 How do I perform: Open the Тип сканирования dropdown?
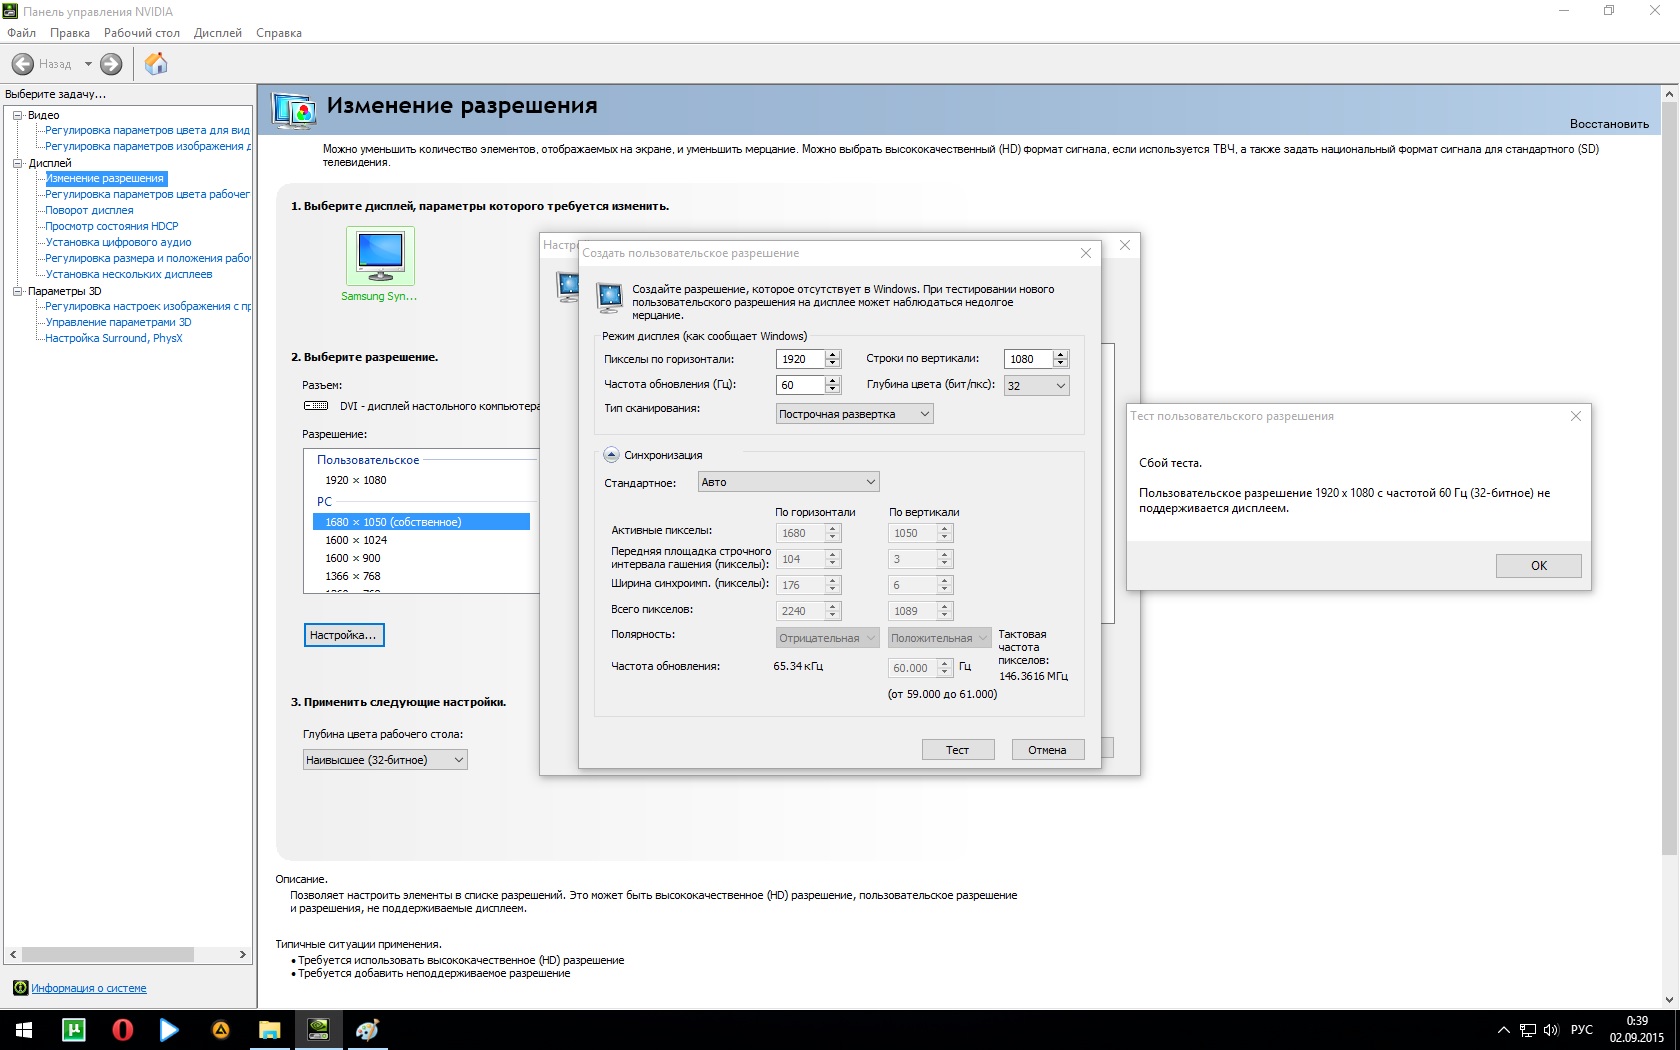point(855,414)
